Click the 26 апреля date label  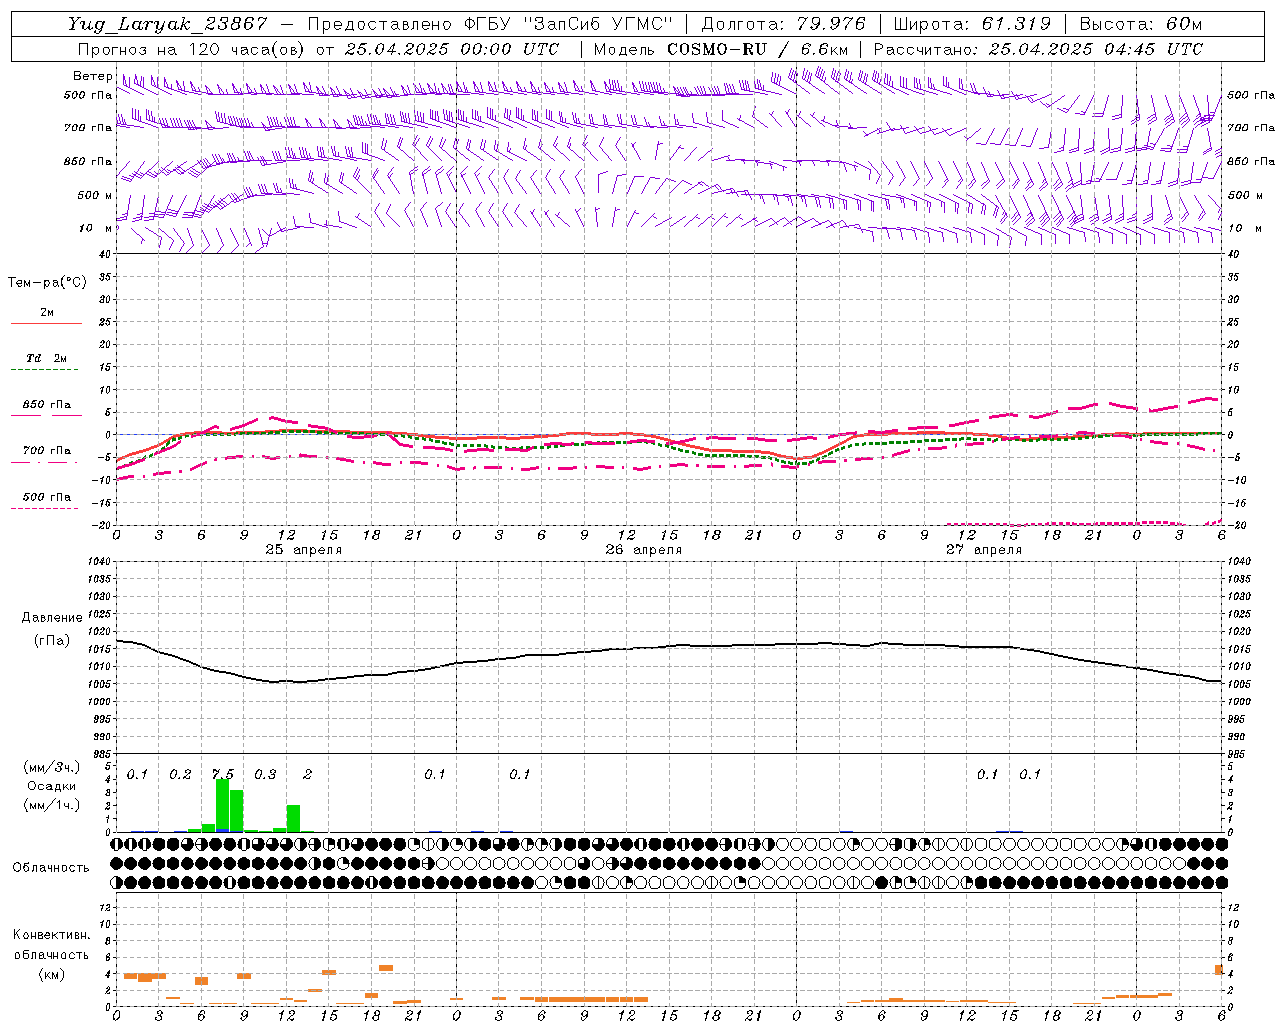[x=643, y=550]
